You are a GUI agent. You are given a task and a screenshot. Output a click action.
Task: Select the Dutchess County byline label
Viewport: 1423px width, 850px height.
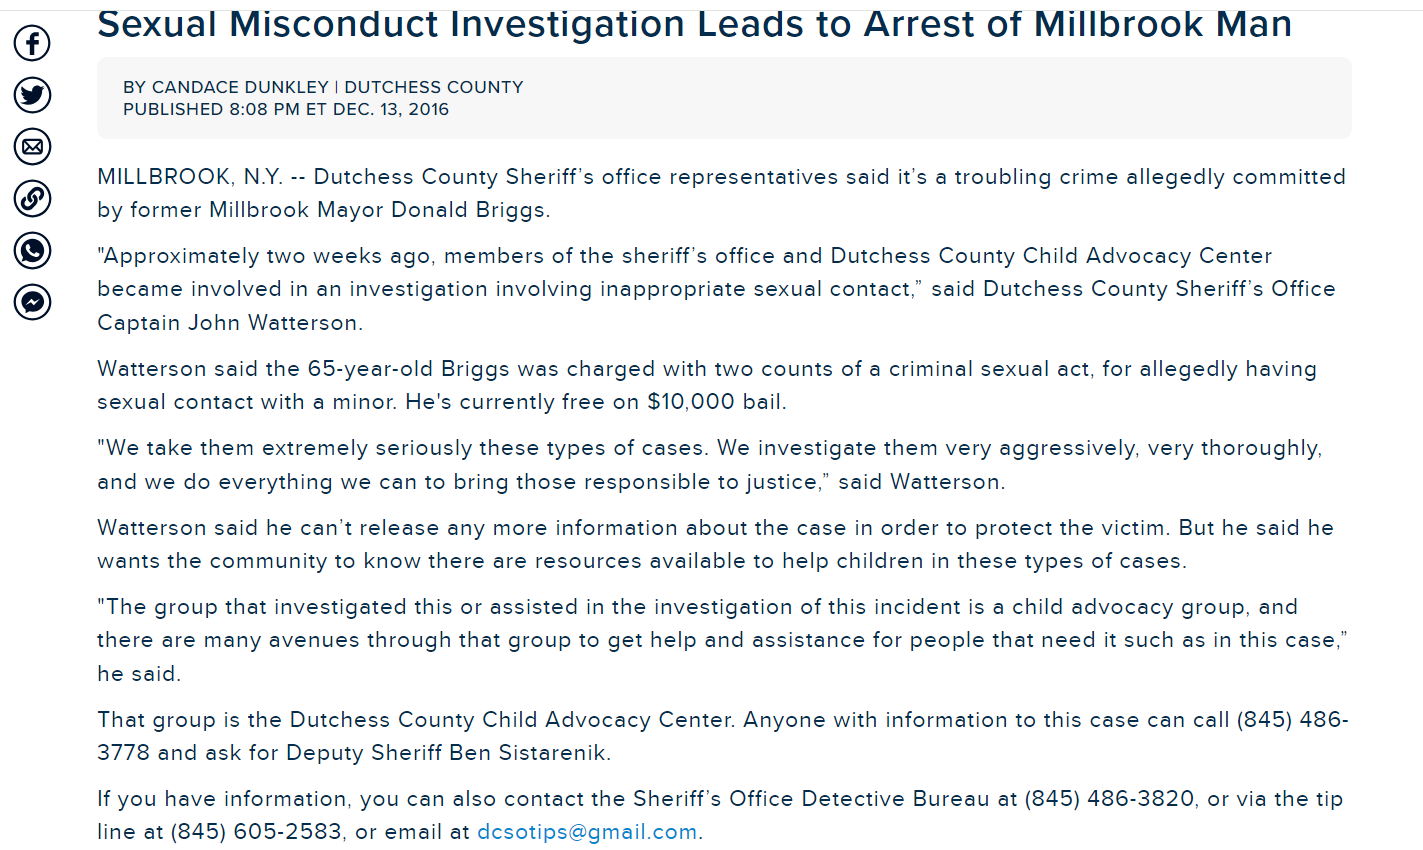pos(434,87)
